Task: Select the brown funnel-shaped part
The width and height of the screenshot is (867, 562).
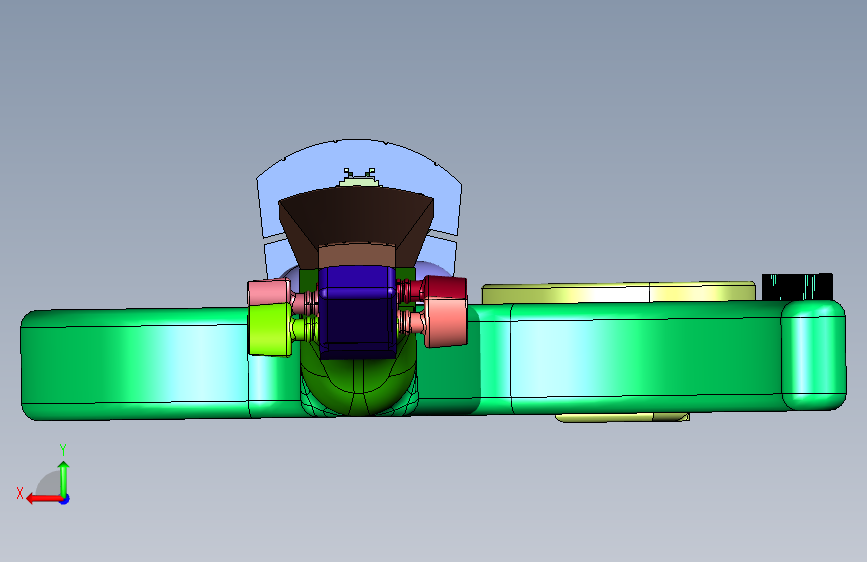Action: point(356,227)
